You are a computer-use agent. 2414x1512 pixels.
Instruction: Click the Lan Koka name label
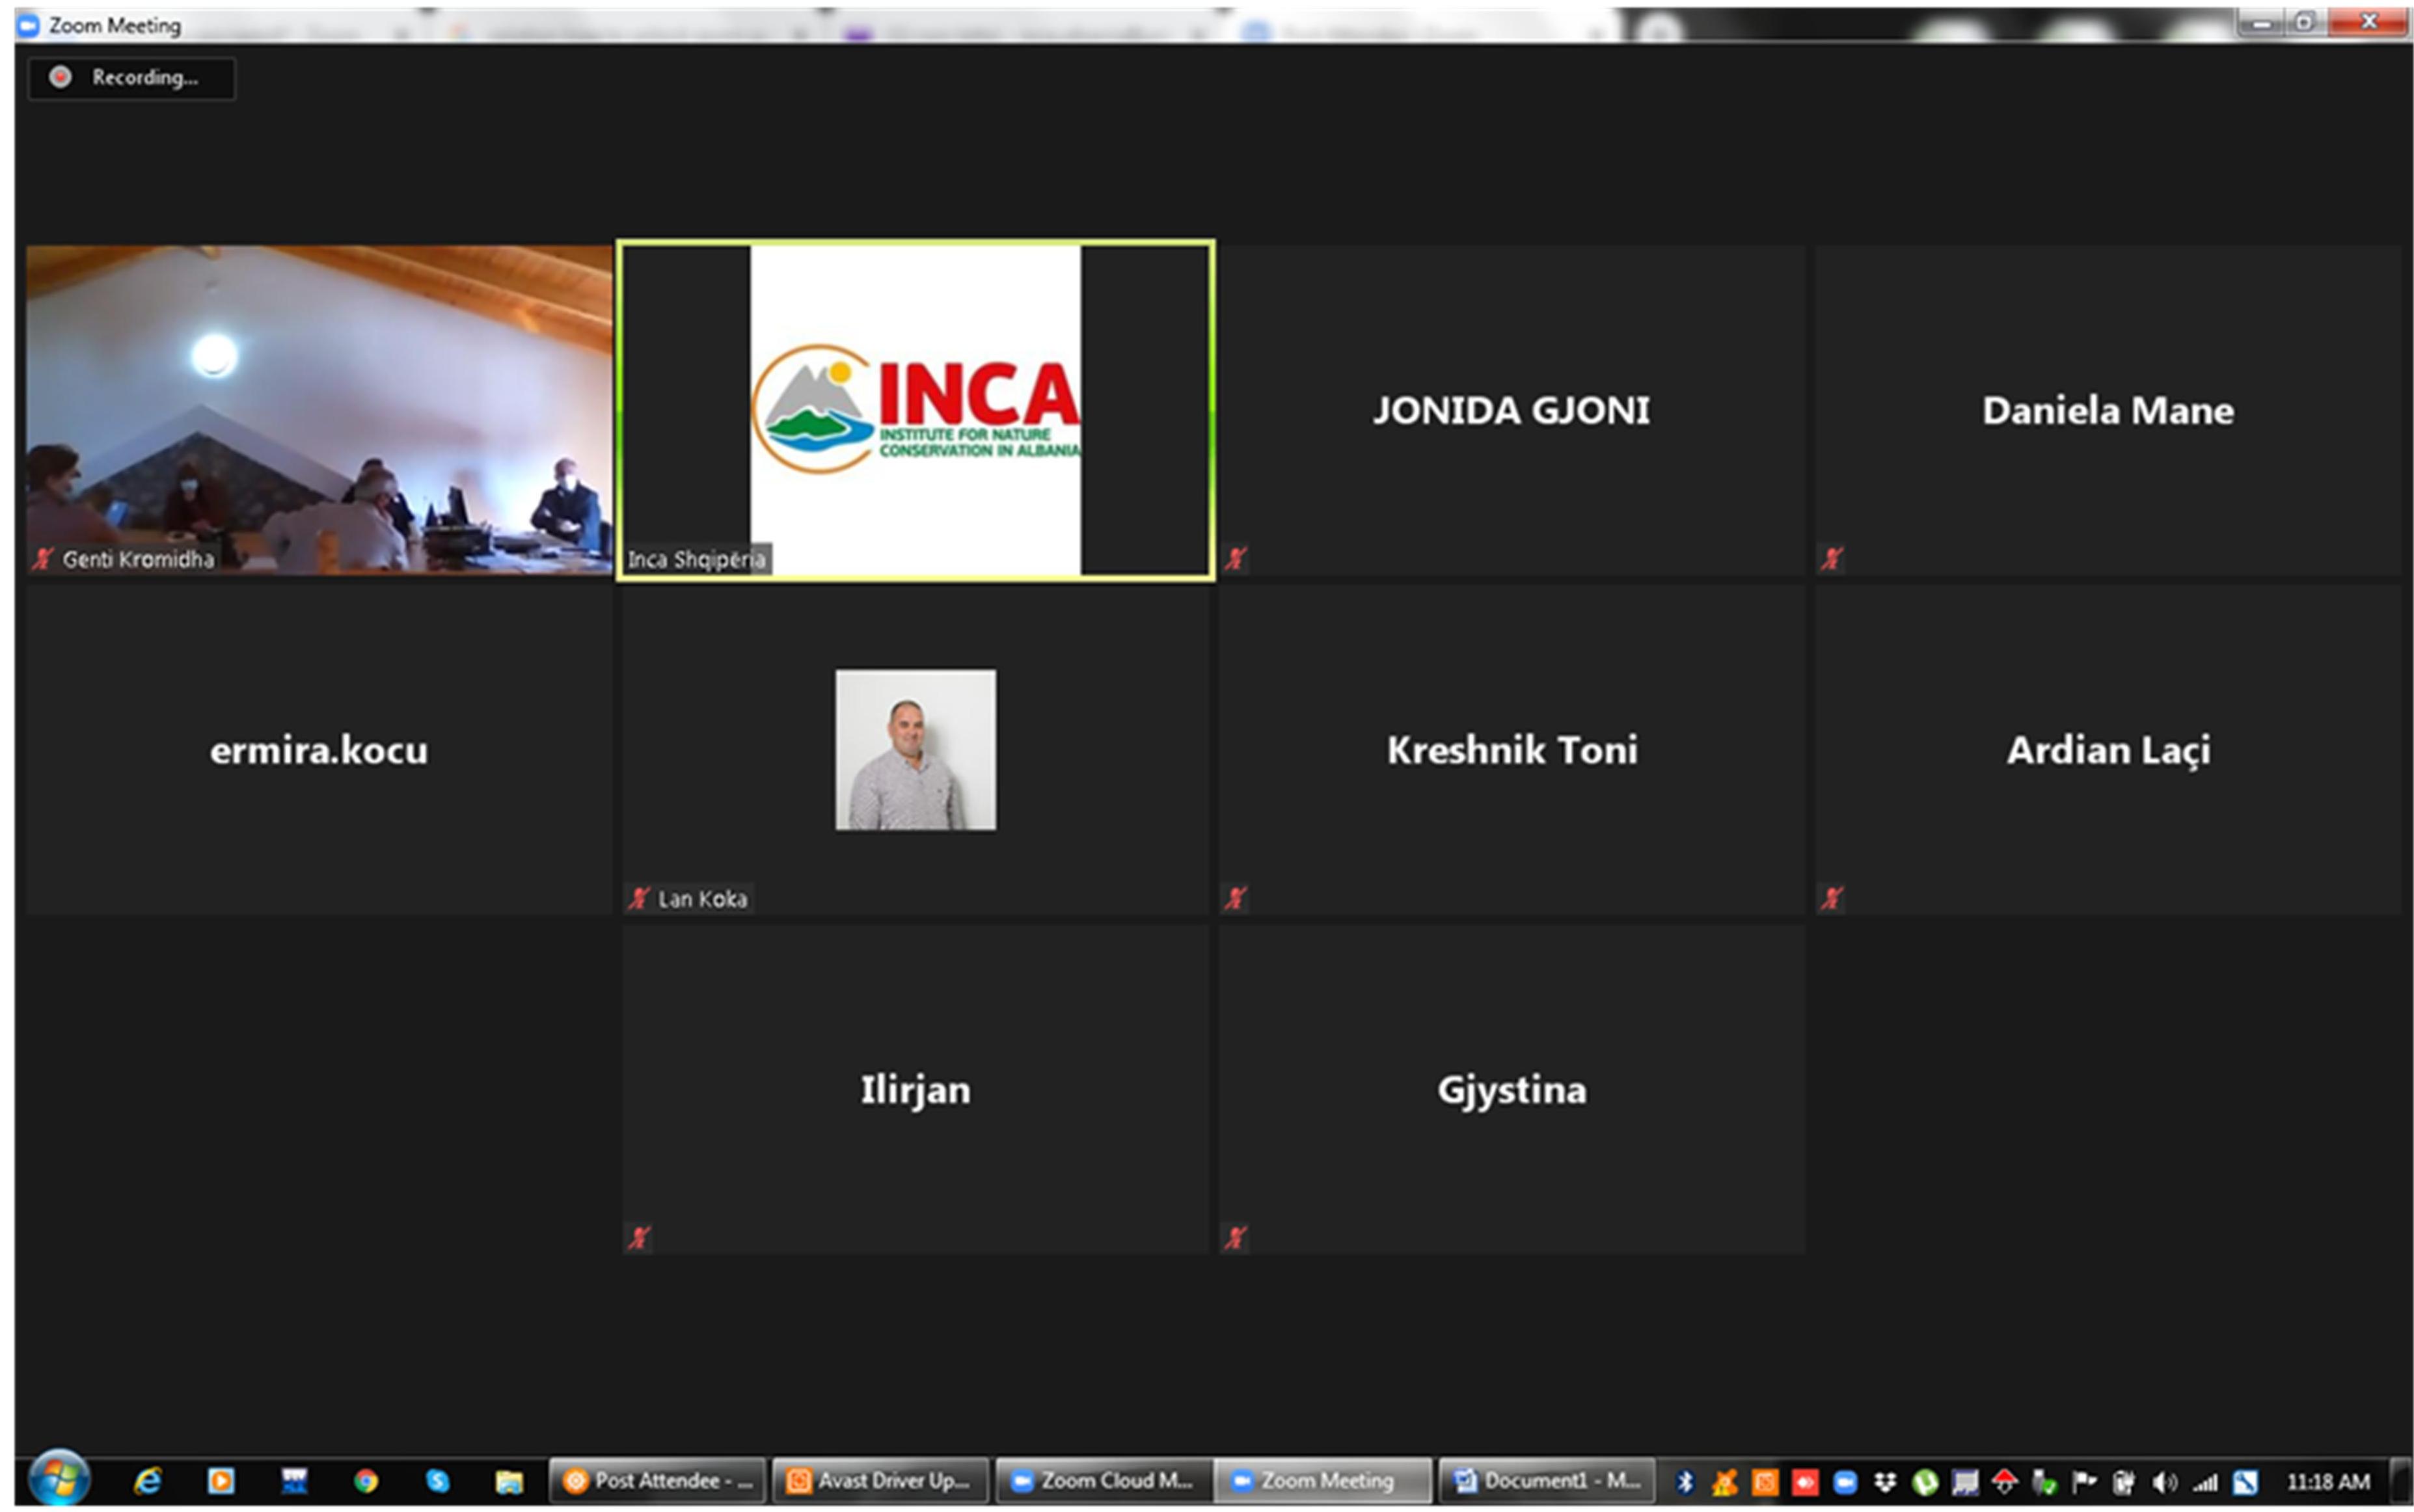pyautogui.click(x=702, y=898)
